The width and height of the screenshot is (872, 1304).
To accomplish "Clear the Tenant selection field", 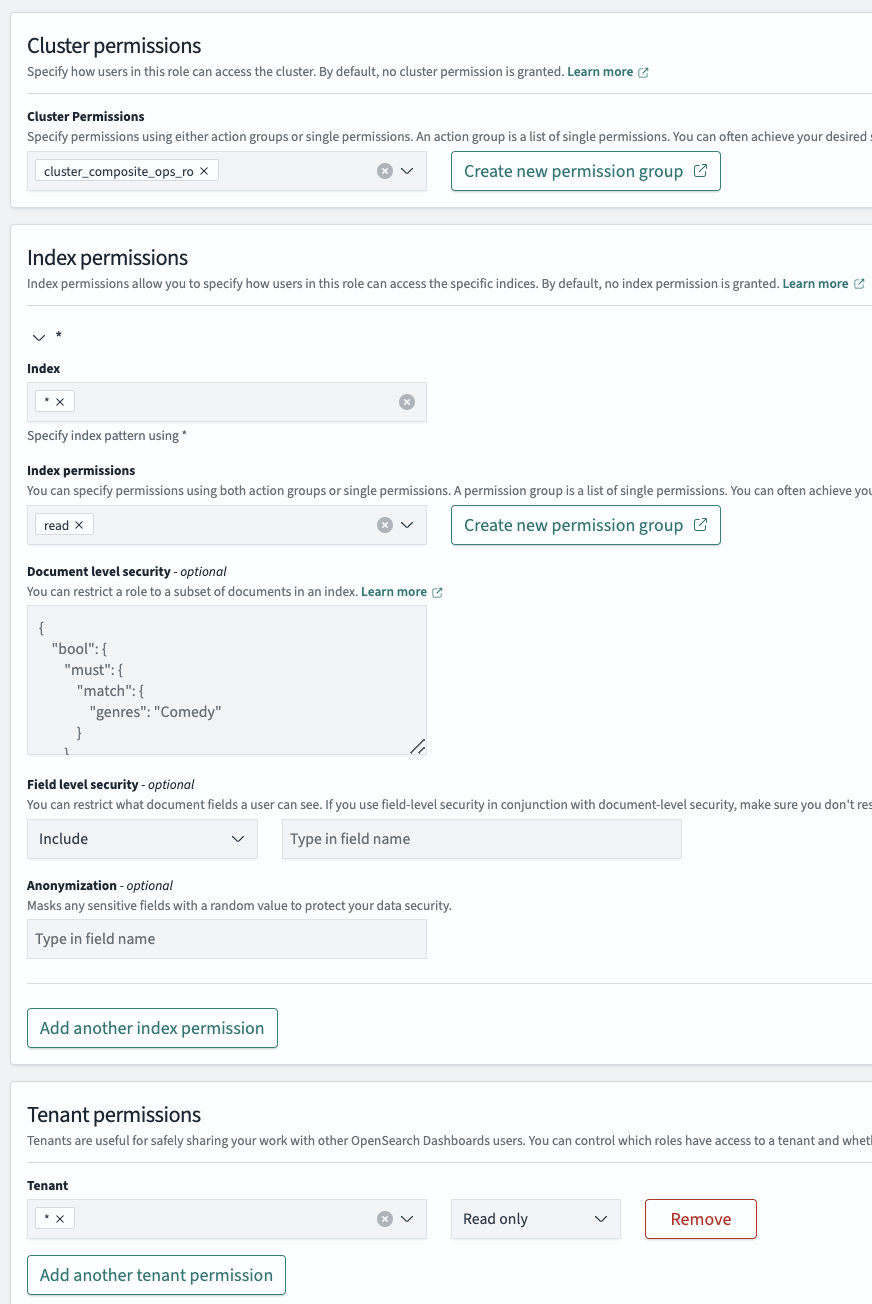I will point(384,1219).
